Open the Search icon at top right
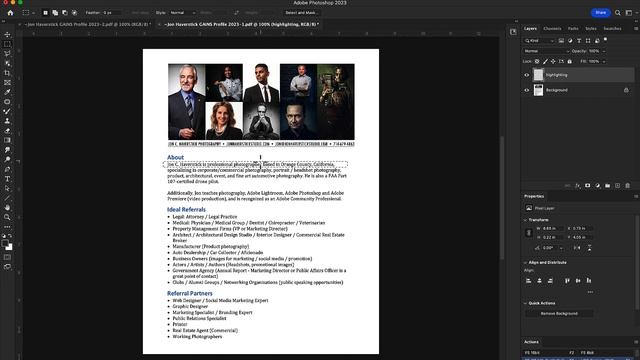 (618, 13)
